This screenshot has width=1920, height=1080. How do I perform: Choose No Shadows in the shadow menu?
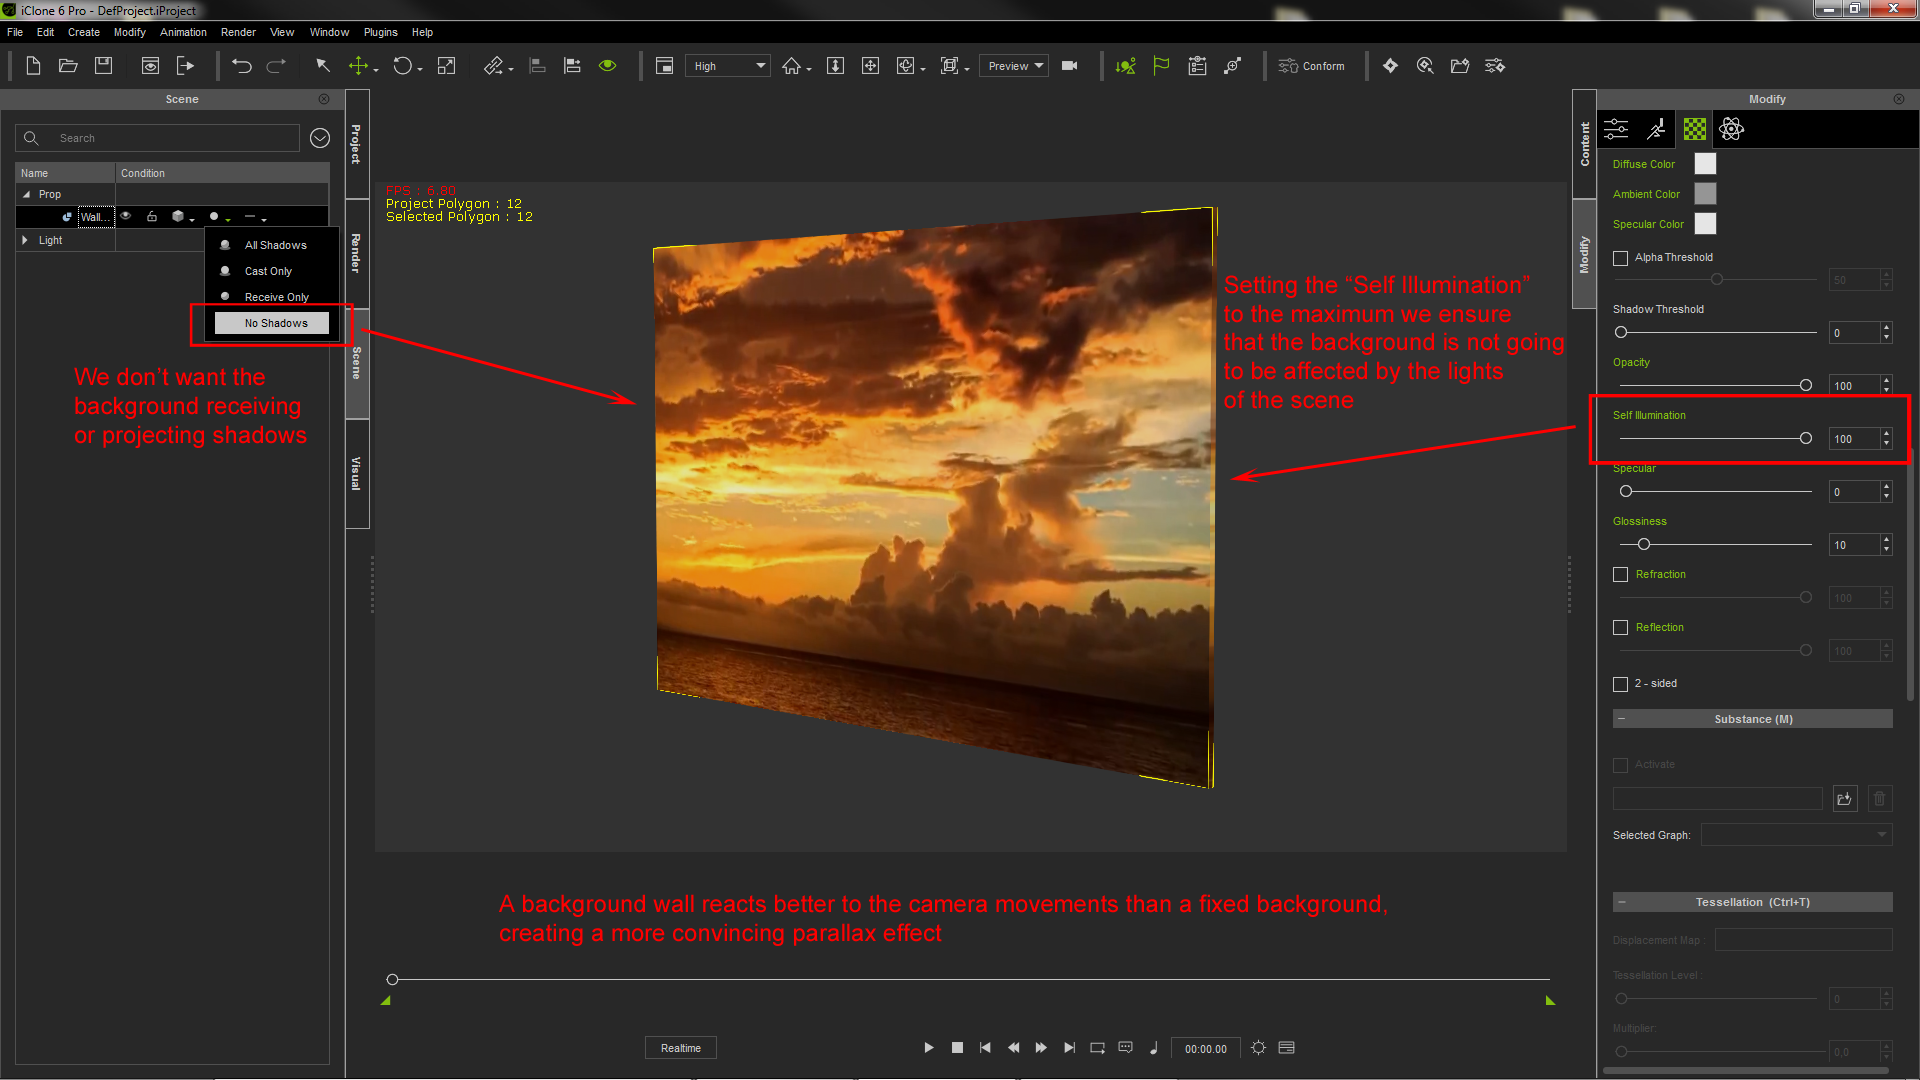pyautogui.click(x=272, y=323)
